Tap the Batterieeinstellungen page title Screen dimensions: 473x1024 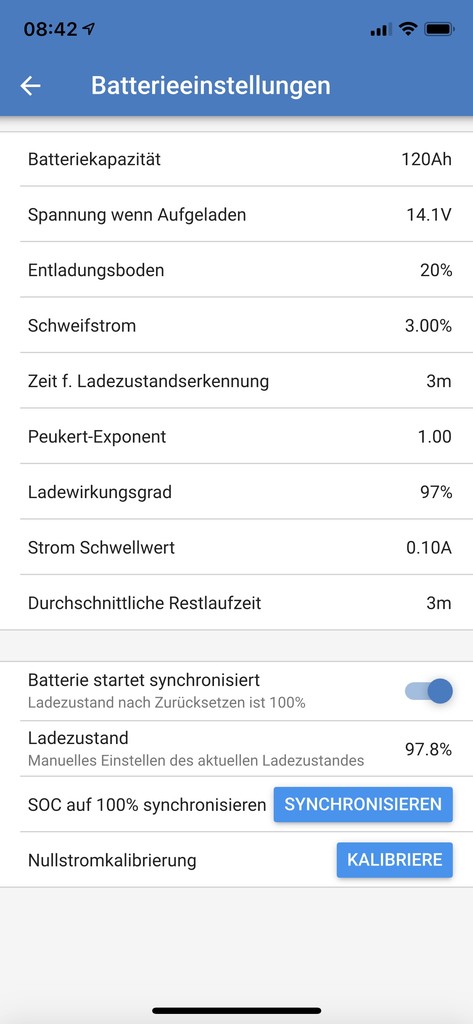[210, 86]
